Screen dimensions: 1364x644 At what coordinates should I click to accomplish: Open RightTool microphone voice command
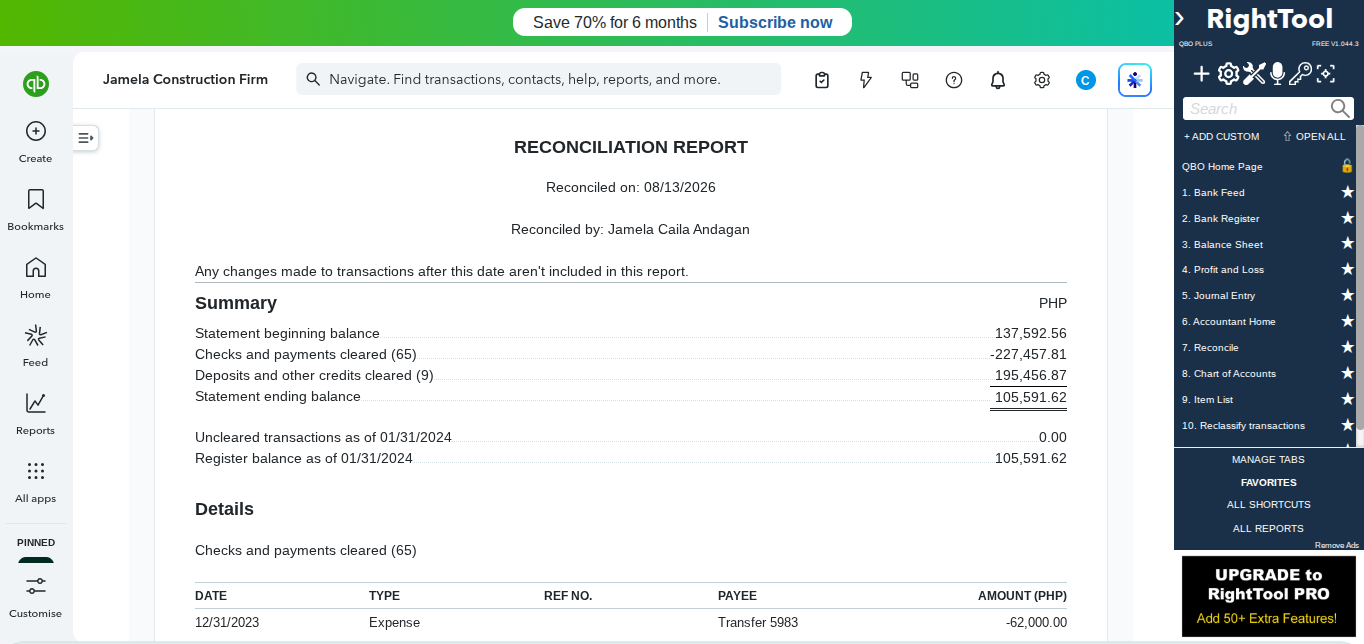click(x=1277, y=73)
